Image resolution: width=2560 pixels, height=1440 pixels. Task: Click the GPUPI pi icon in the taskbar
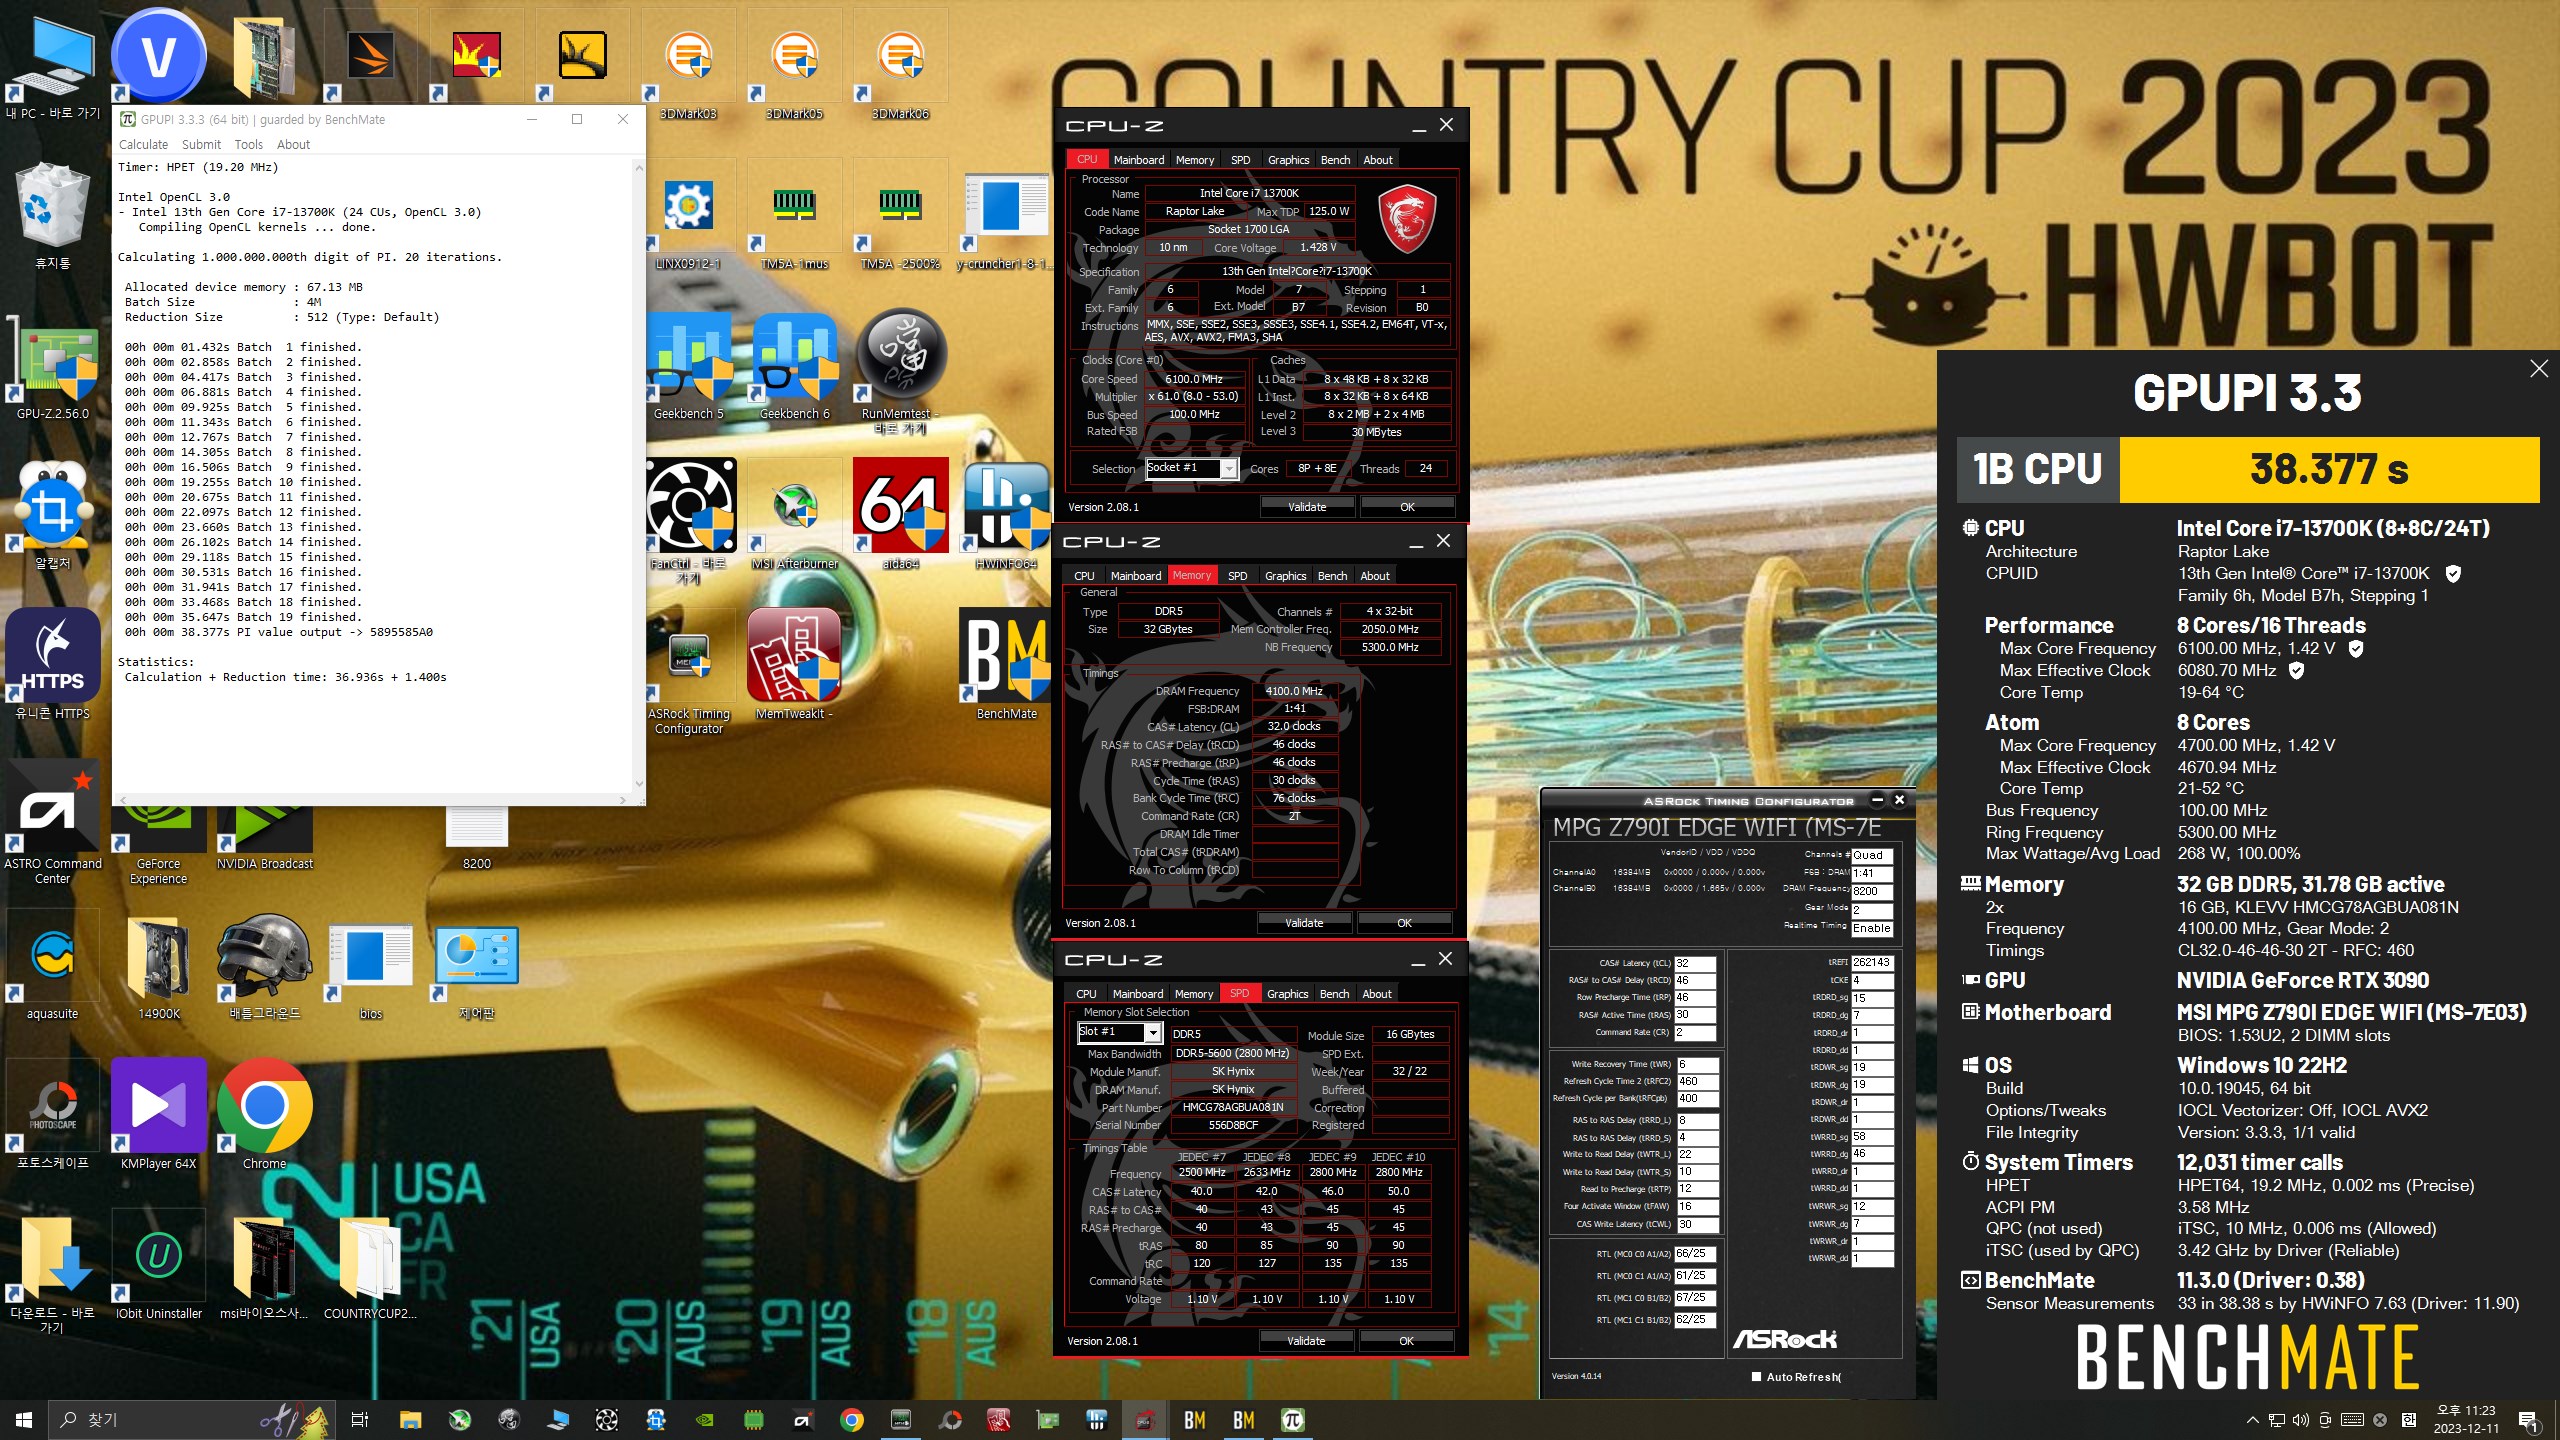[x=1292, y=1419]
